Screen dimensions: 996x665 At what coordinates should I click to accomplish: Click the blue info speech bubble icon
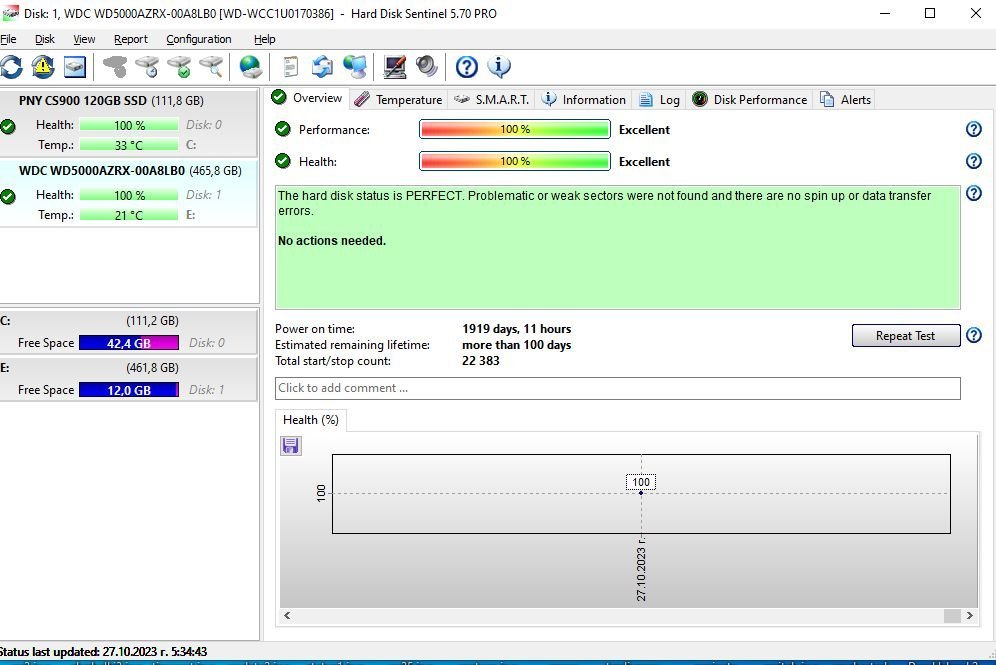498,67
